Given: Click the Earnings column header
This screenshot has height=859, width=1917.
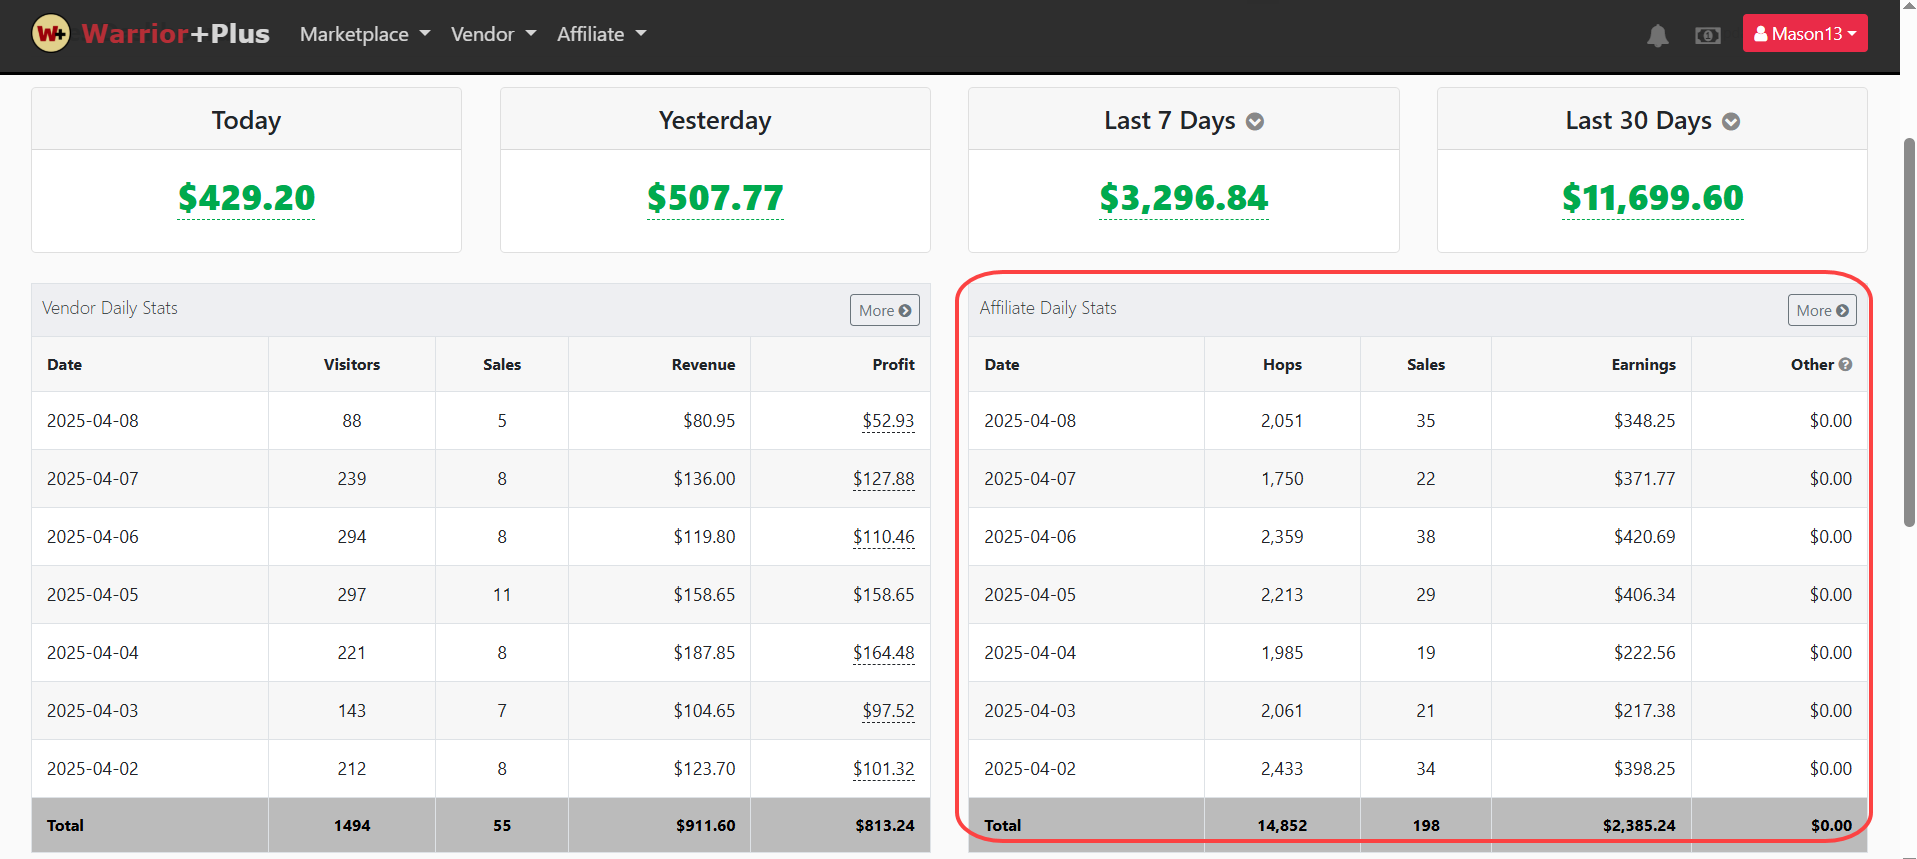Looking at the screenshot, I should (1643, 365).
